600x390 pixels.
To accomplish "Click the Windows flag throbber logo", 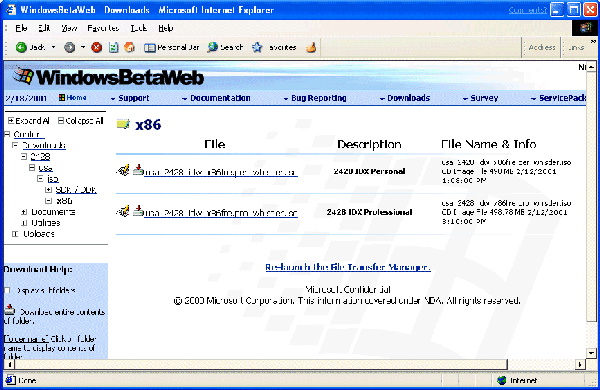I will point(585,28).
